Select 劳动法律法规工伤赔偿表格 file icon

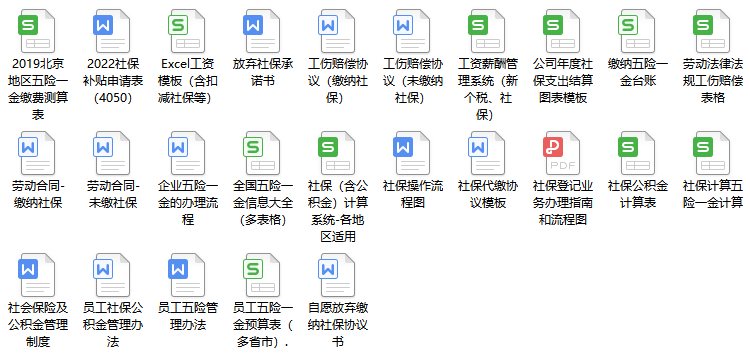click(x=713, y=32)
